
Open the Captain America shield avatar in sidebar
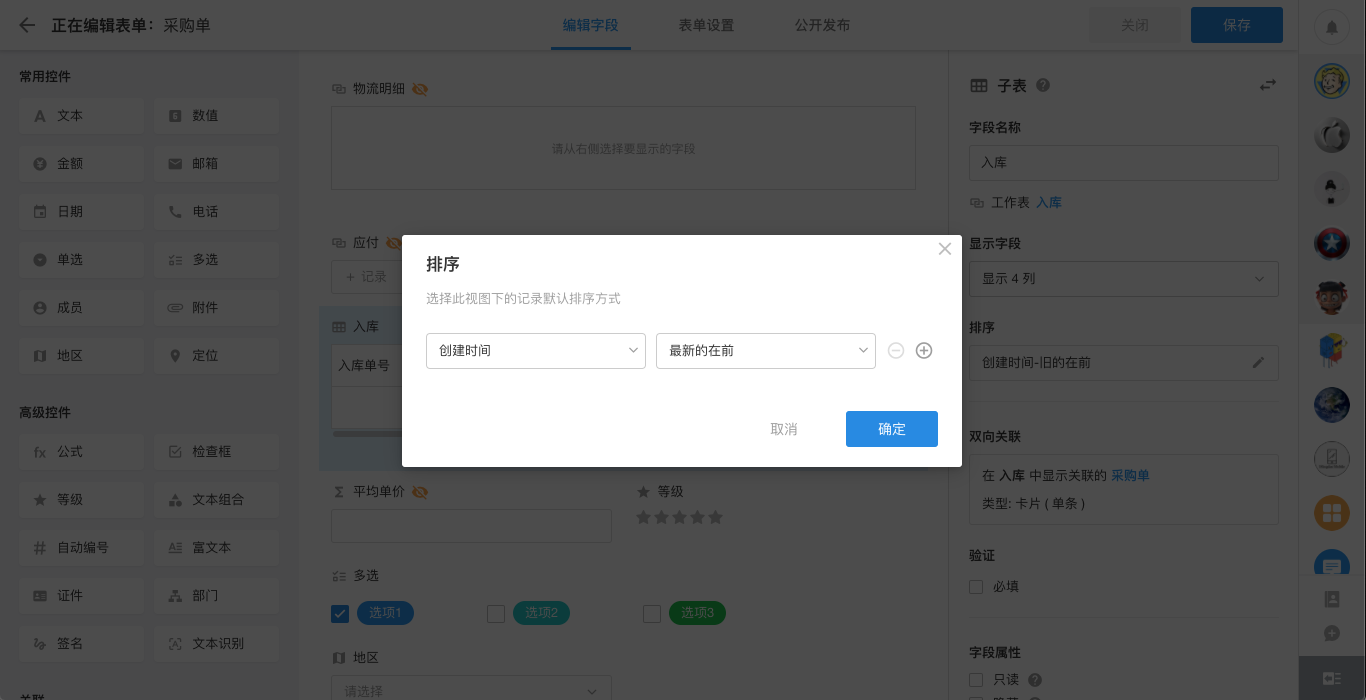tap(1332, 243)
